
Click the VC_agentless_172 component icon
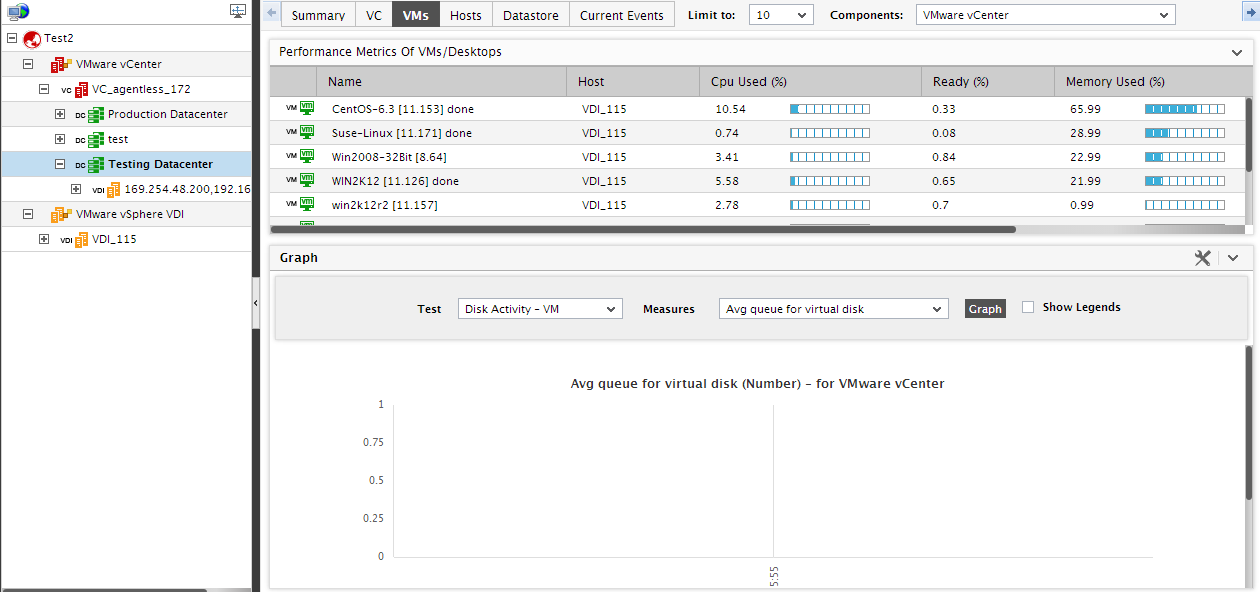(x=81, y=89)
